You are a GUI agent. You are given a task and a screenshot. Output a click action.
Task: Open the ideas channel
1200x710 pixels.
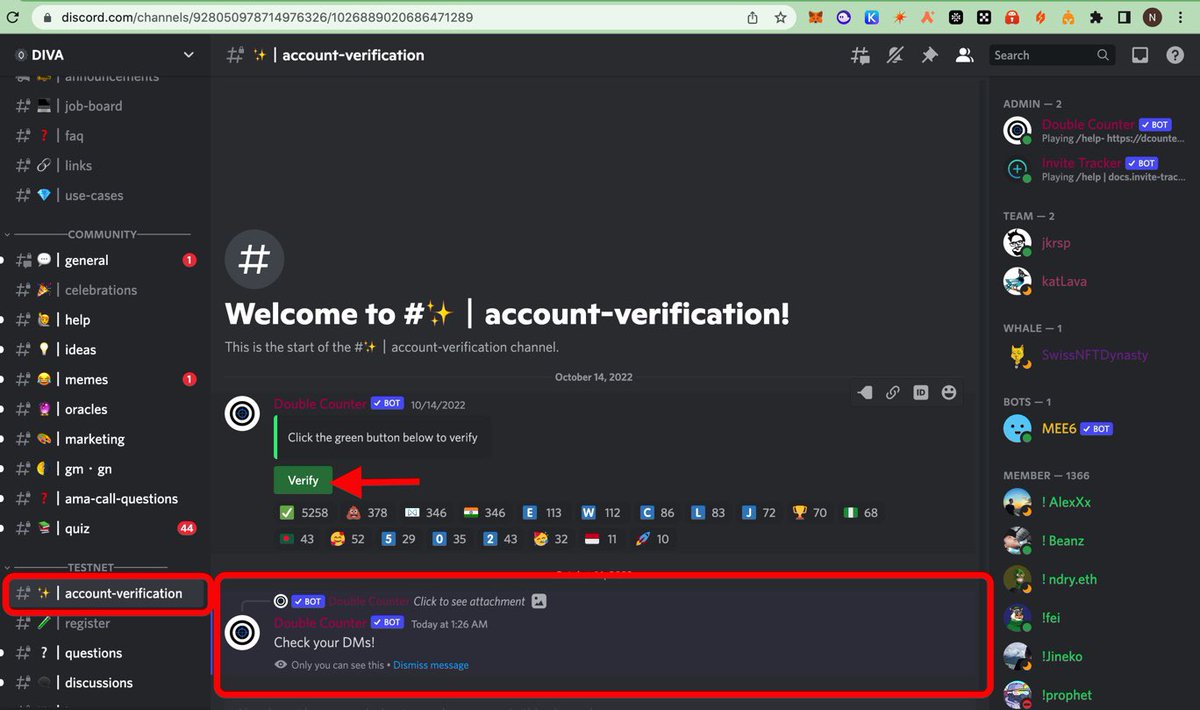click(104, 350)
